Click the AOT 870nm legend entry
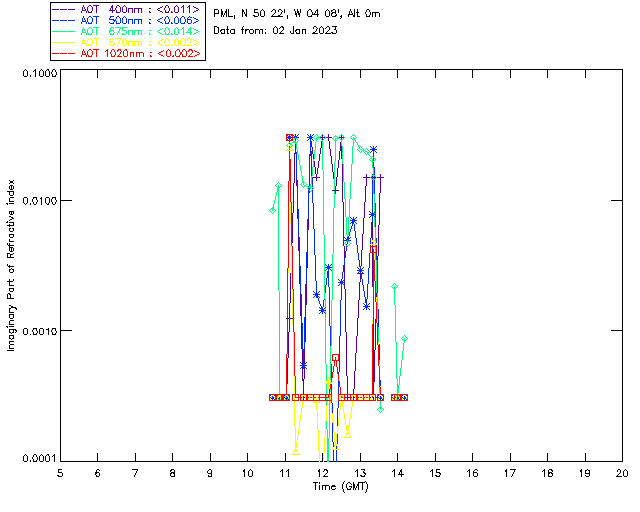 coord(126,42)
